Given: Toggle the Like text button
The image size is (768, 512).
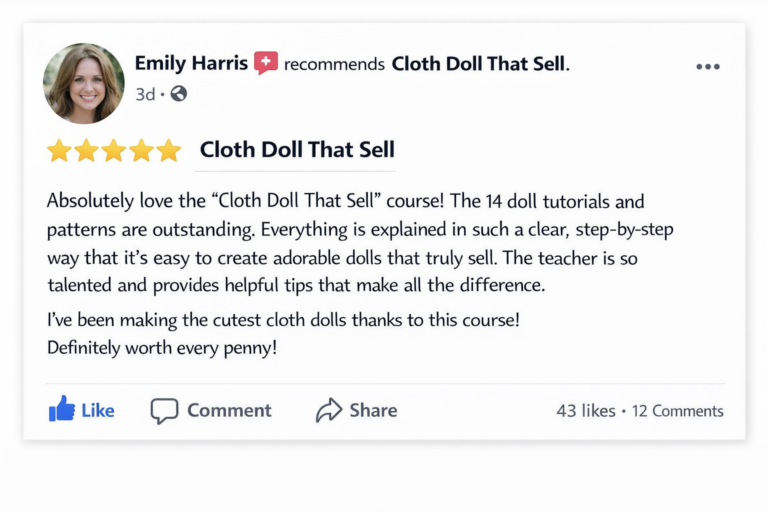Looking at the screenshot, I should 97,411.
